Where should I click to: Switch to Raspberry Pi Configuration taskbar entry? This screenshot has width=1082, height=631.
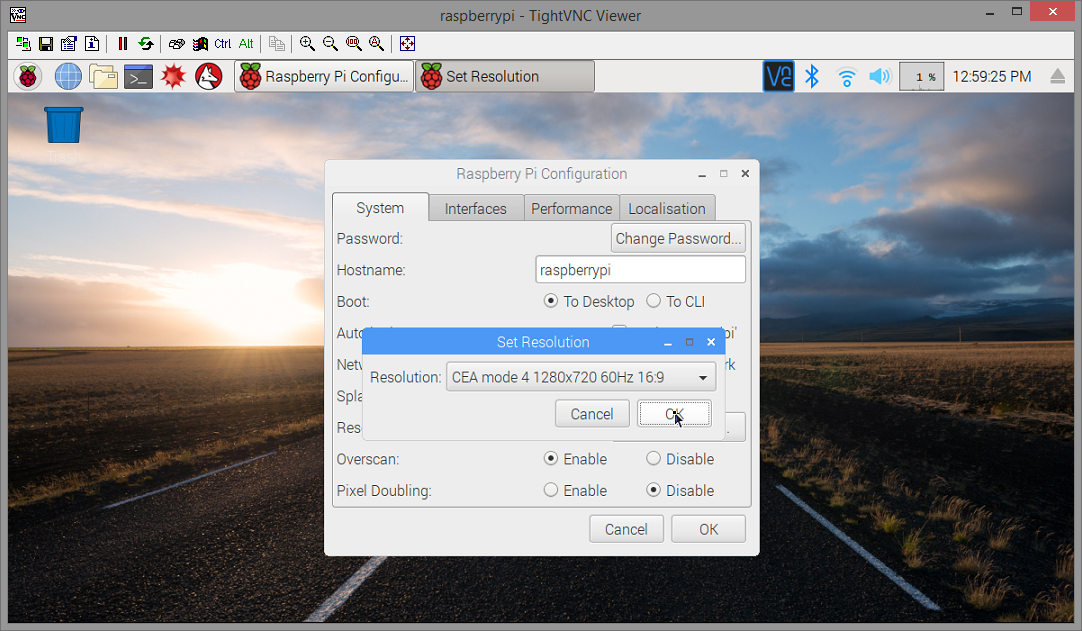coord(324,77)
